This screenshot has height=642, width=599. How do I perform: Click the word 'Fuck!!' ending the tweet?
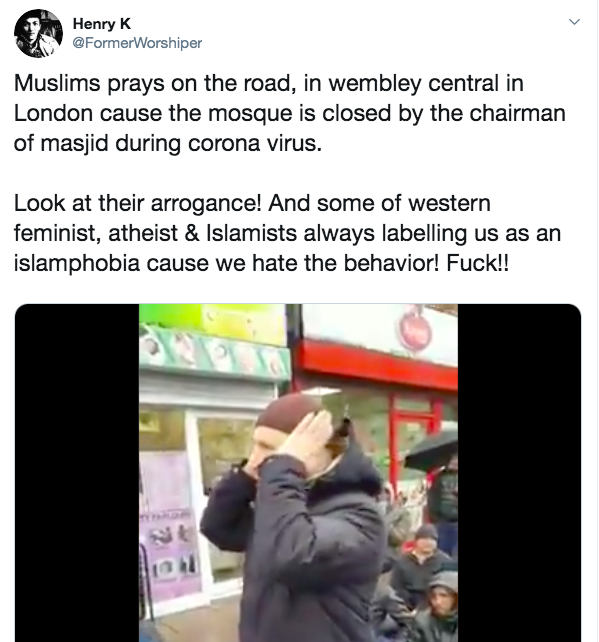coord(478,263)
